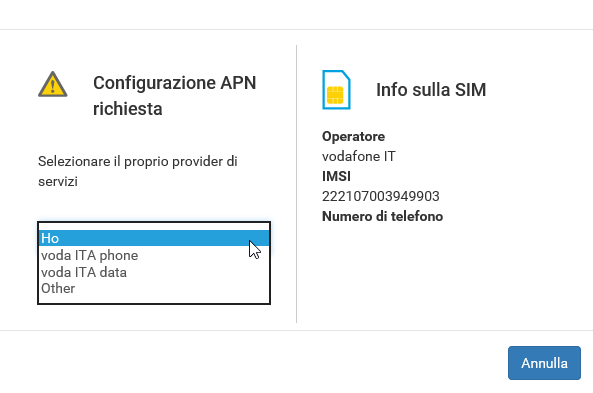Viewport: 593px width, 393px height.
Task: Click the SIM card icon
Action: pos(336,90)
